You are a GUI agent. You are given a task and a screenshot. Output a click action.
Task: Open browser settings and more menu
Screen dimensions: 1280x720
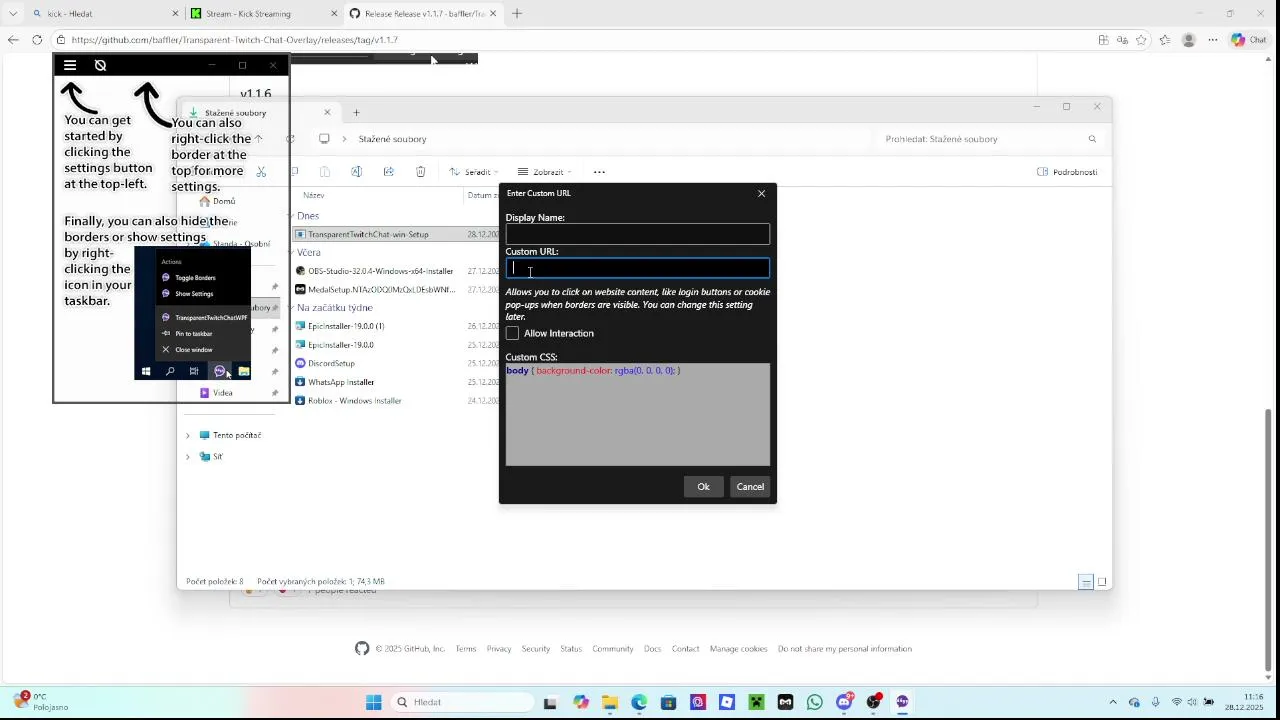coord(1213,40)
